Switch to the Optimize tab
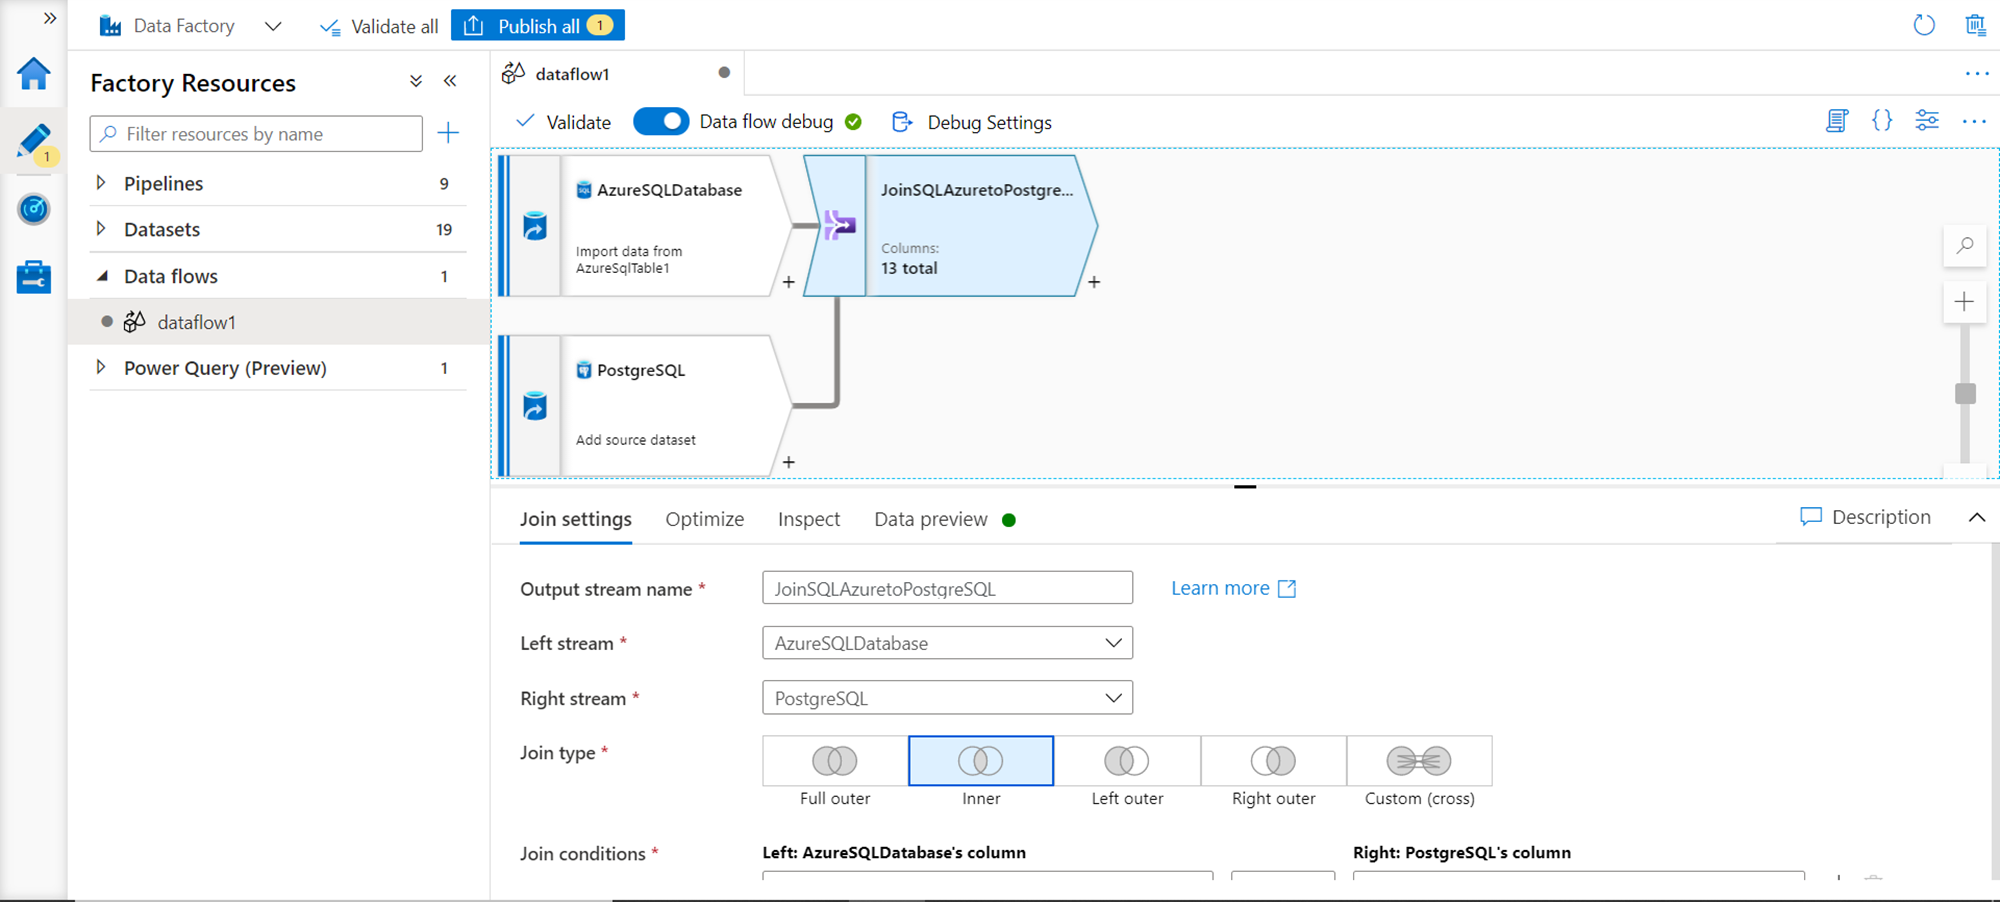The width and height of the screenshot is (2000, 902). click(704, 519)
